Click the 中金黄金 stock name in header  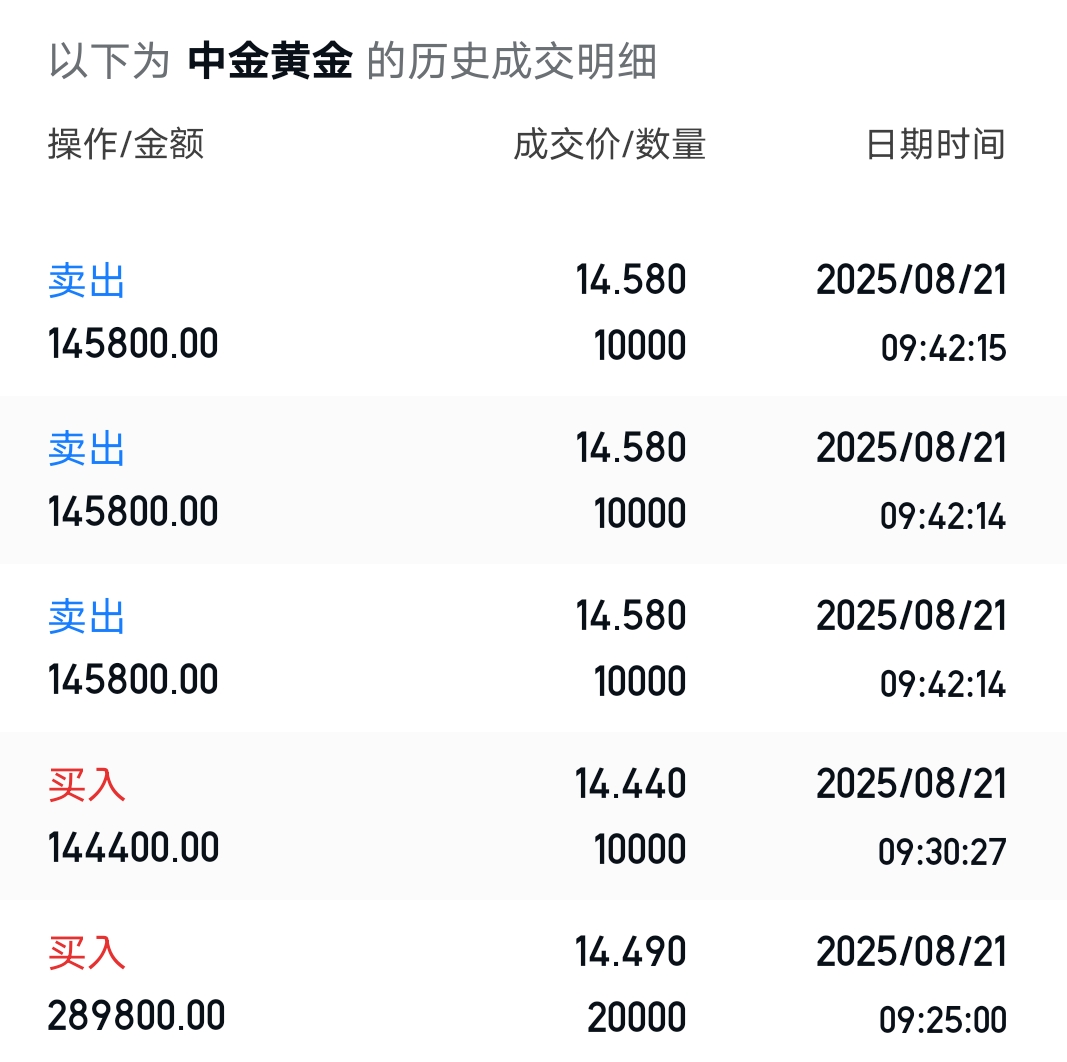coord(270,62)
